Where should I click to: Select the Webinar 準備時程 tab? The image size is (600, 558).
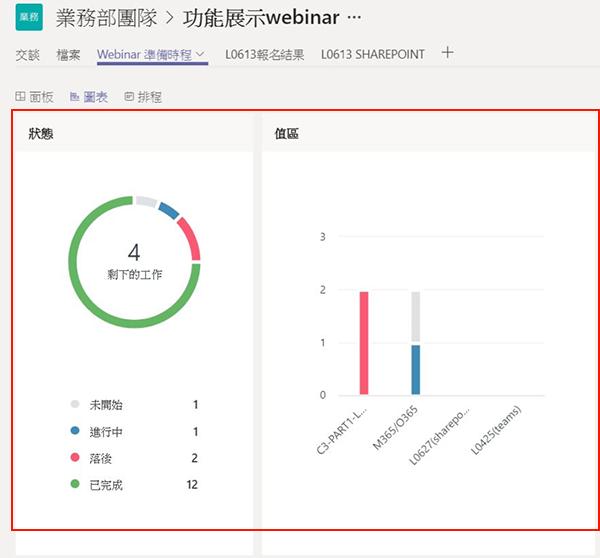[x=144, y=55]
